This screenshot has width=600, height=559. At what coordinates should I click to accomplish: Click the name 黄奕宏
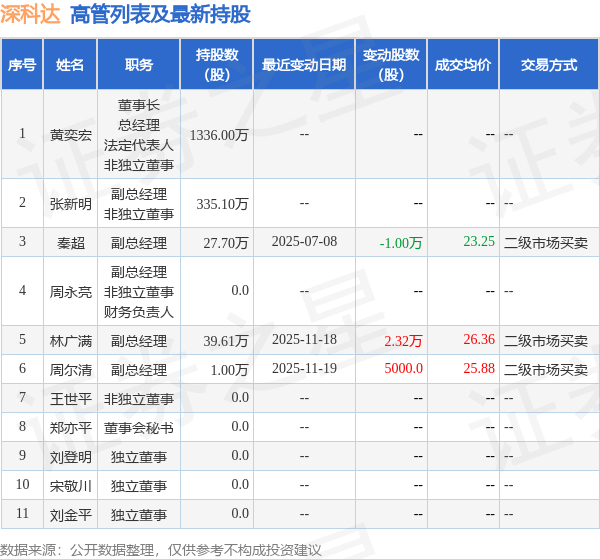[x=71, y=135]
